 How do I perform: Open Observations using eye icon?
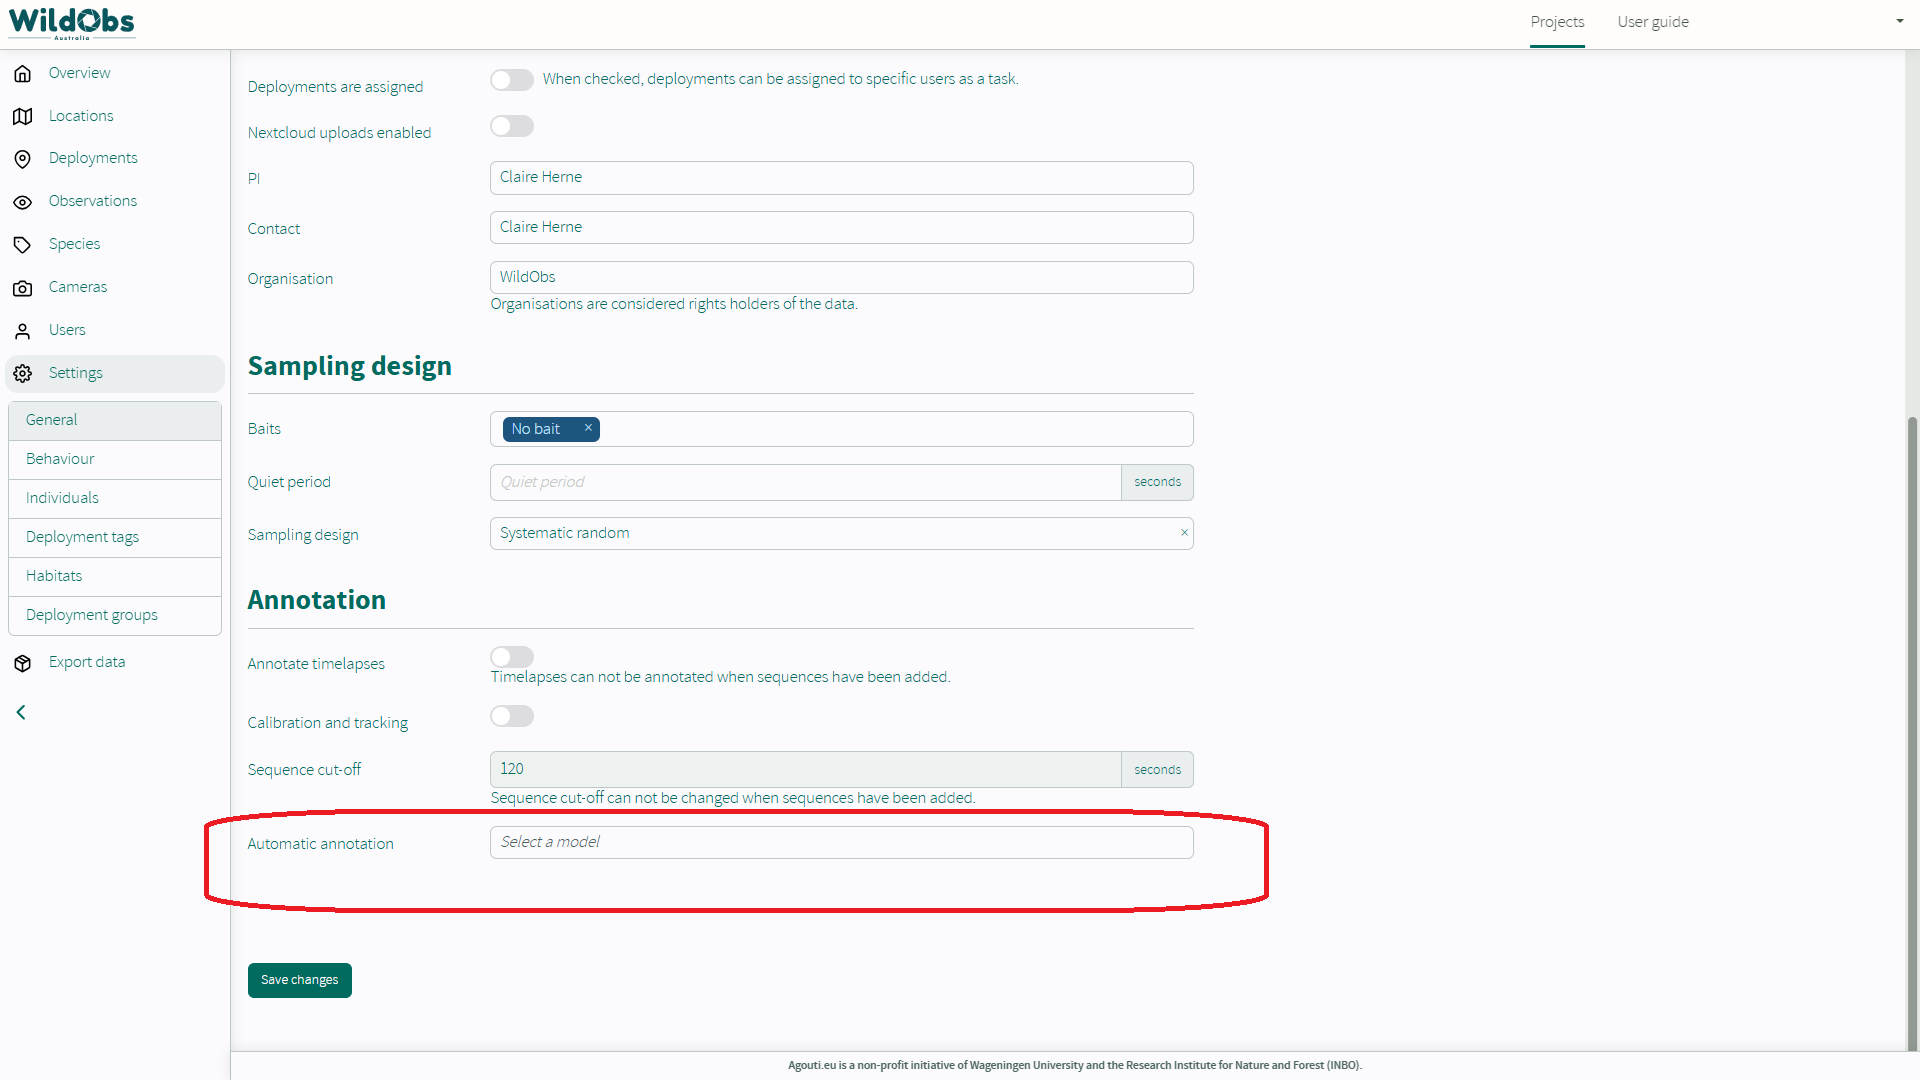point(22,202)
